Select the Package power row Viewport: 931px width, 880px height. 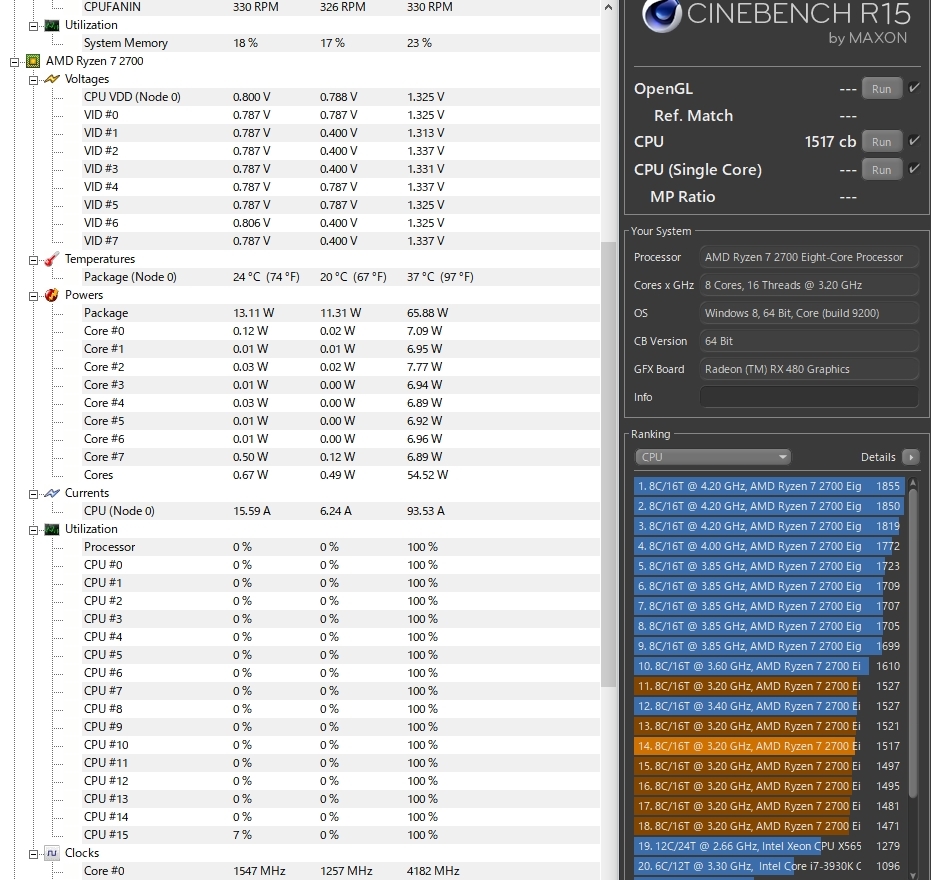341,313
